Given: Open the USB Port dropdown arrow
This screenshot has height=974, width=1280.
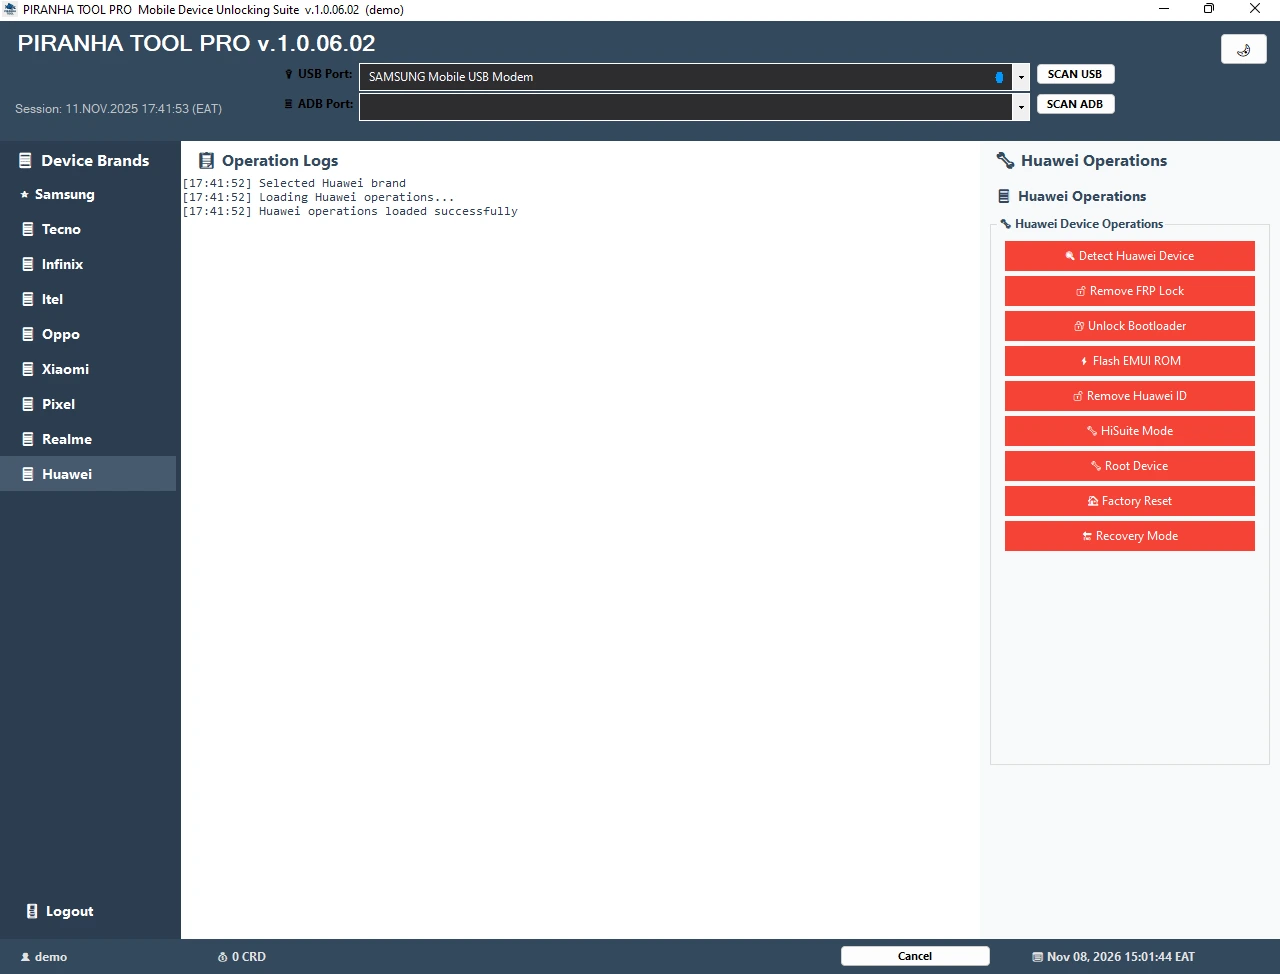Looking at the screenshot, I should 1021,77.
